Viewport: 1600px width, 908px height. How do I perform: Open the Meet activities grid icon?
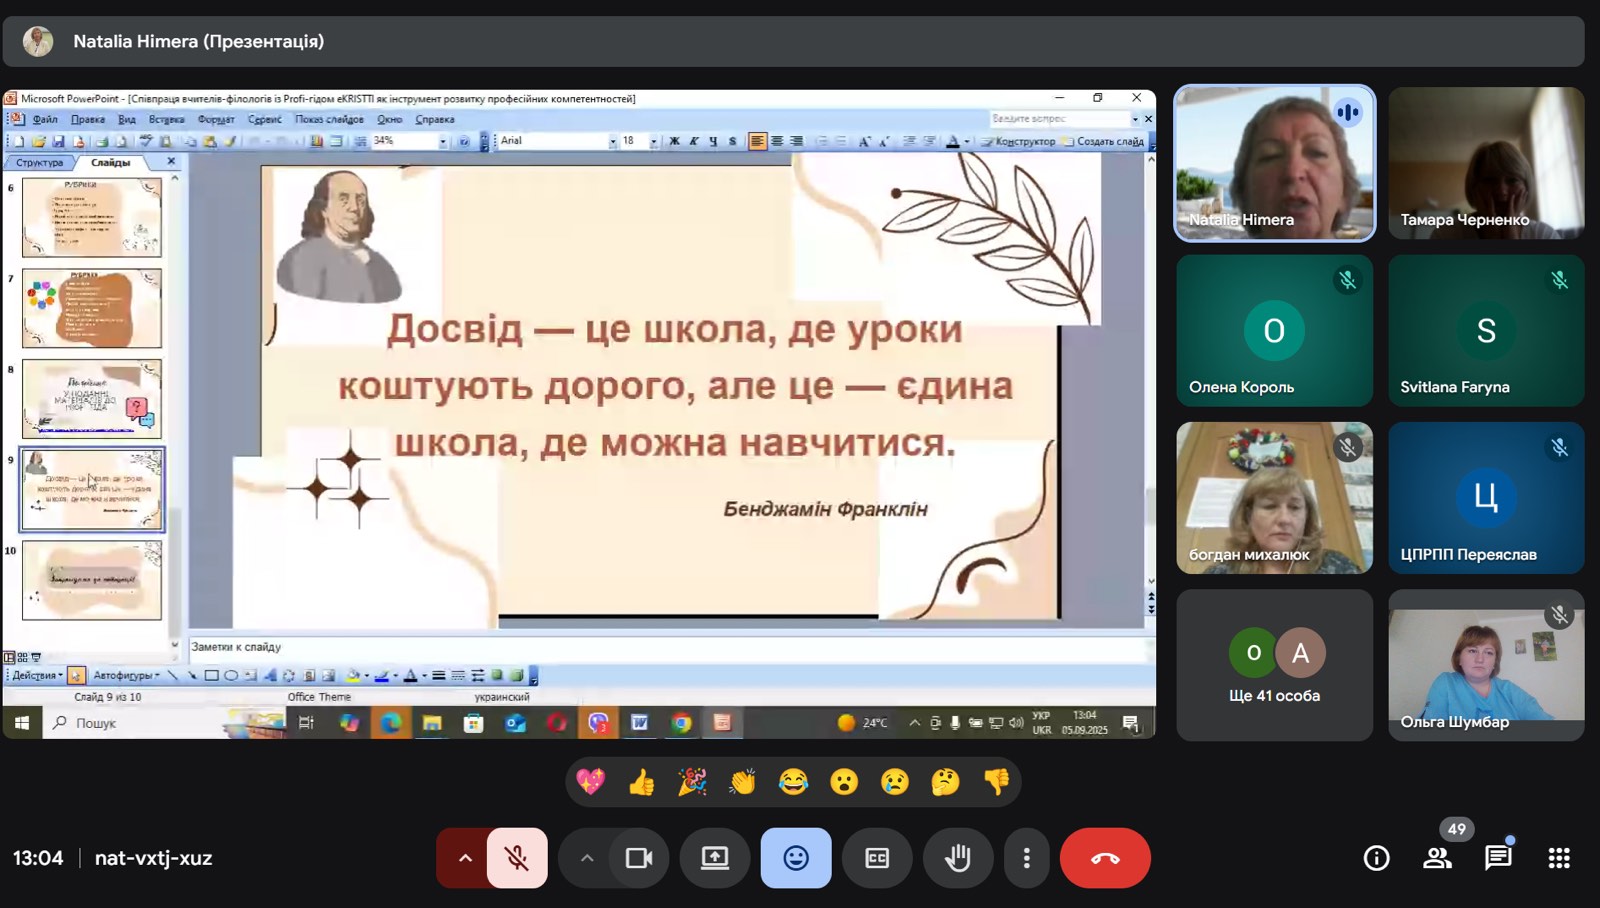tap(1559, 858)
